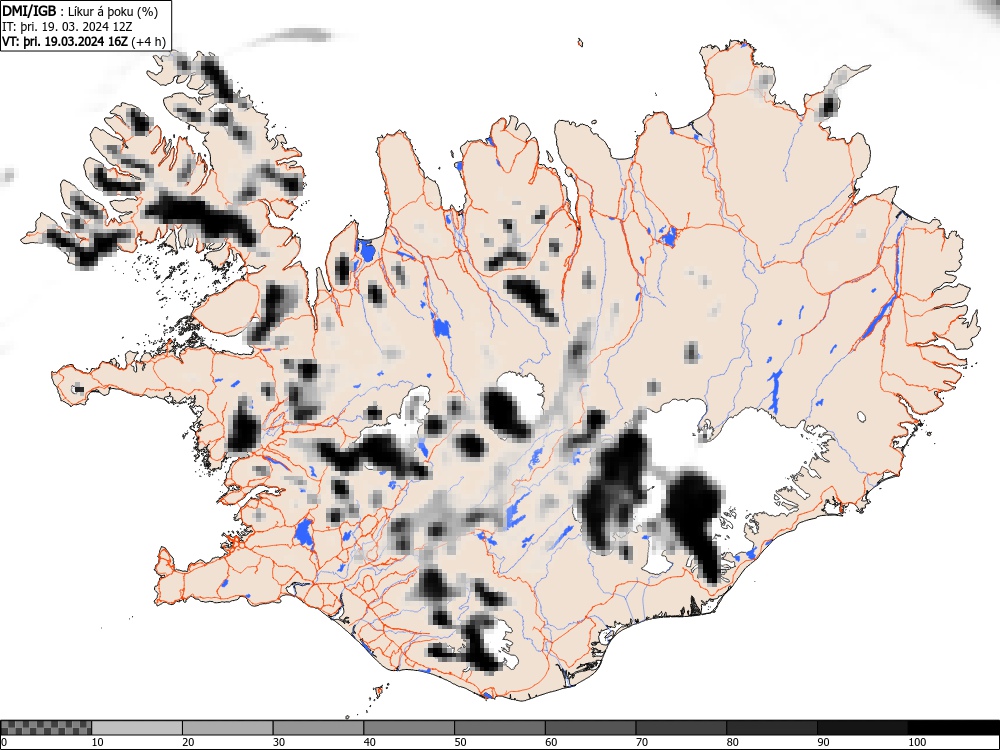Click the legend label '30'
The width and height of the screenshot is (1000, 750).
279,742
